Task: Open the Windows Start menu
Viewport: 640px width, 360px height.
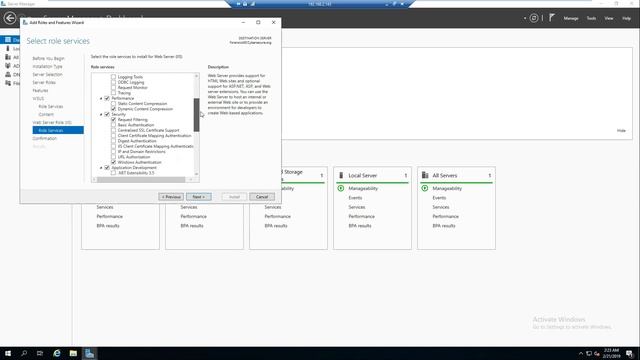Action: [8, 353]
